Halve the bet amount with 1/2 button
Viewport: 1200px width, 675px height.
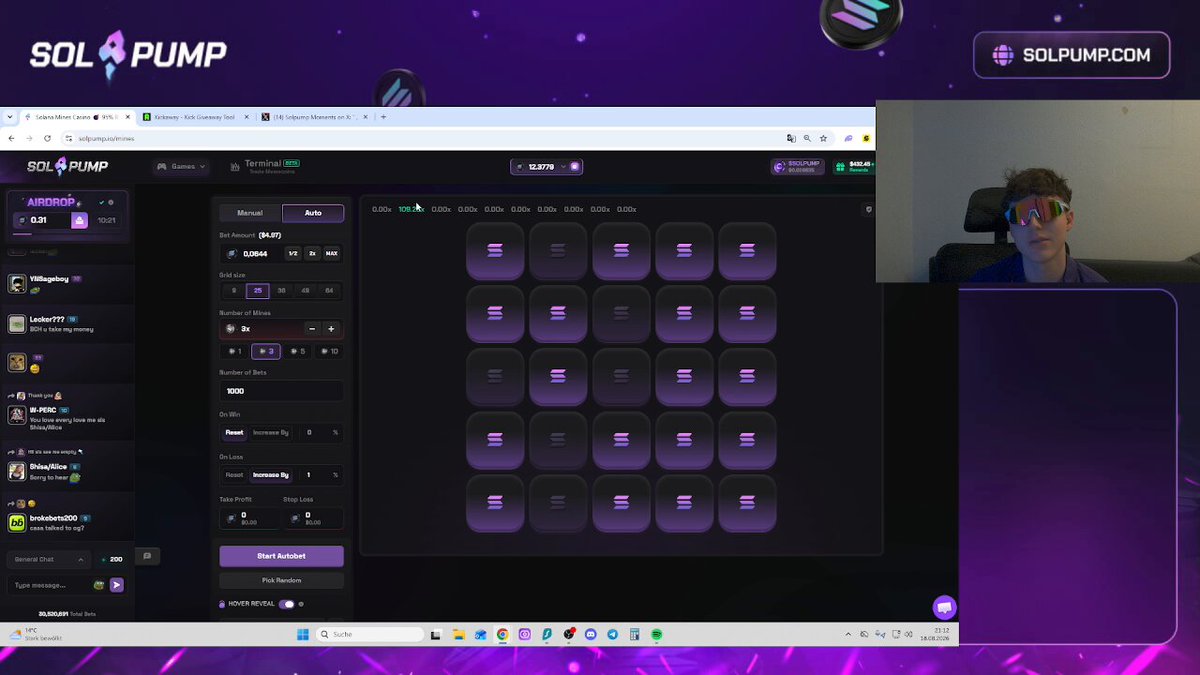tap(293, 254)
